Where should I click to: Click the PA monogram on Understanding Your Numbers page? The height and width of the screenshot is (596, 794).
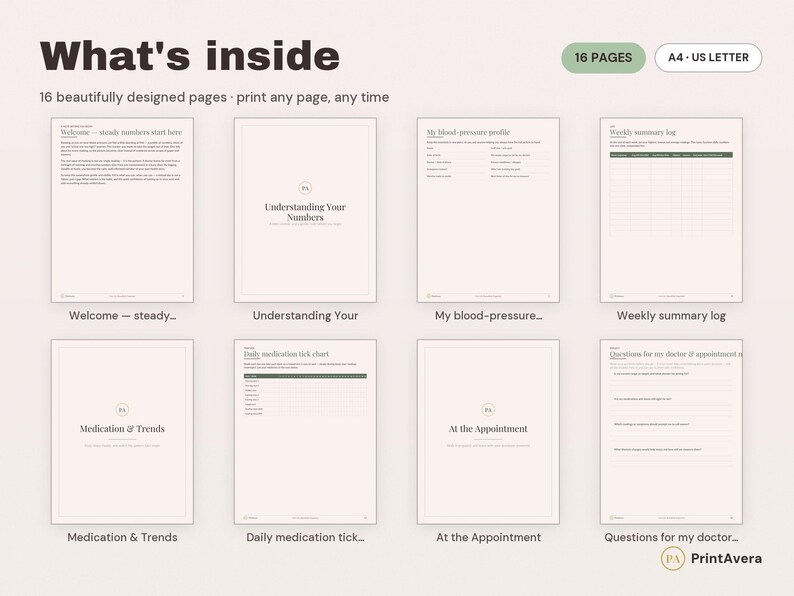[305, 188]
